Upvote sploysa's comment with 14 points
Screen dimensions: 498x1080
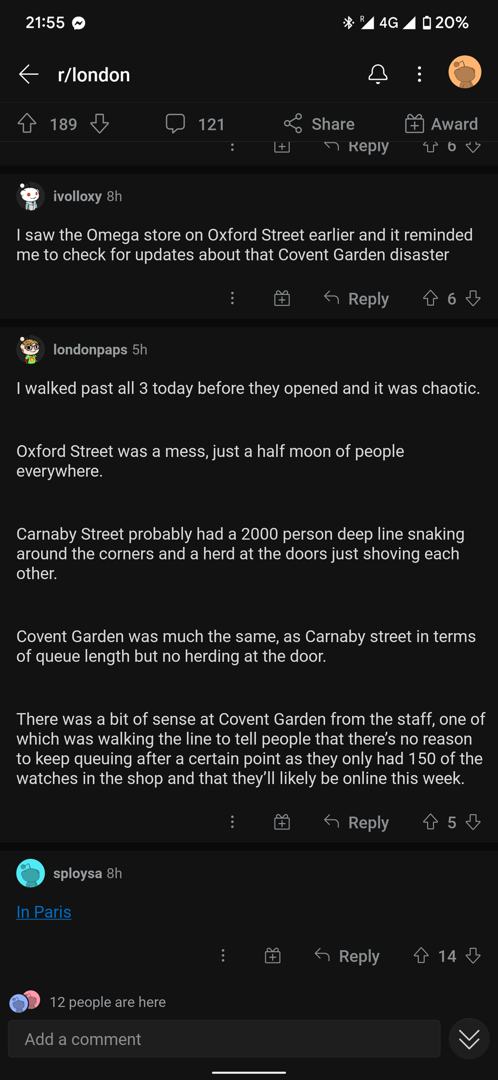[422, 956]
